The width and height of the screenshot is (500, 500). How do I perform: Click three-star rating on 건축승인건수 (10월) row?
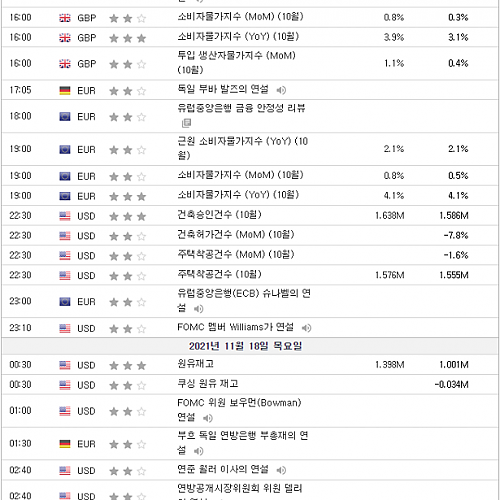click(128, 217)
